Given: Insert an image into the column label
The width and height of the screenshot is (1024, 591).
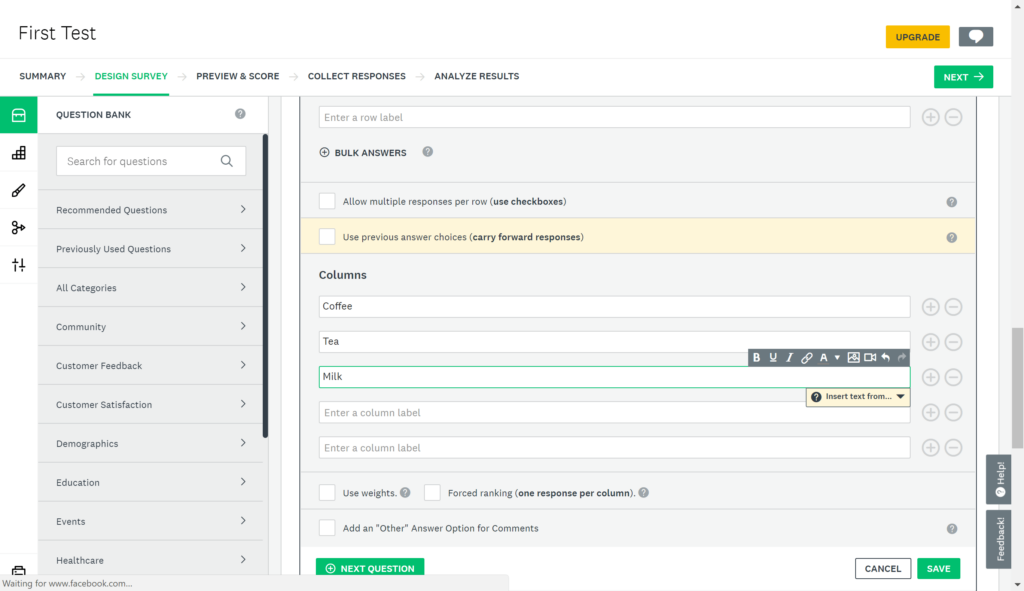Looking at the screenshot, I should point(854,357).
